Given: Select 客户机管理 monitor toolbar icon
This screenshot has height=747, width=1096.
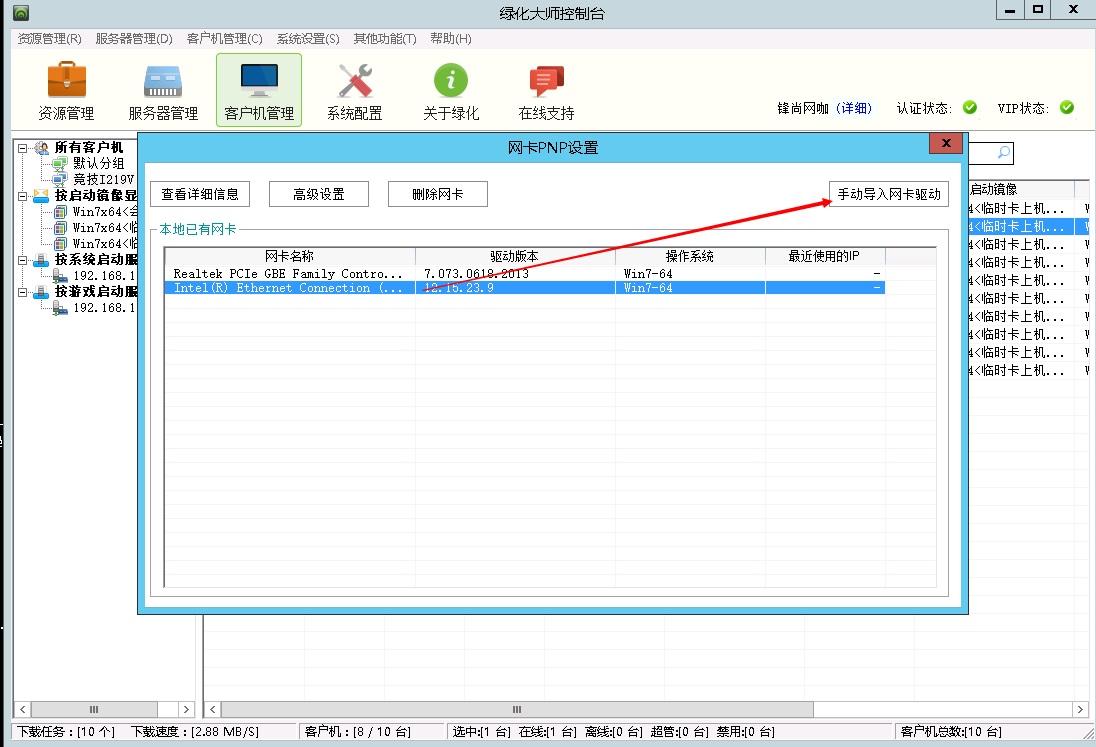Looking at the screenshot, I should click(259, 82).
